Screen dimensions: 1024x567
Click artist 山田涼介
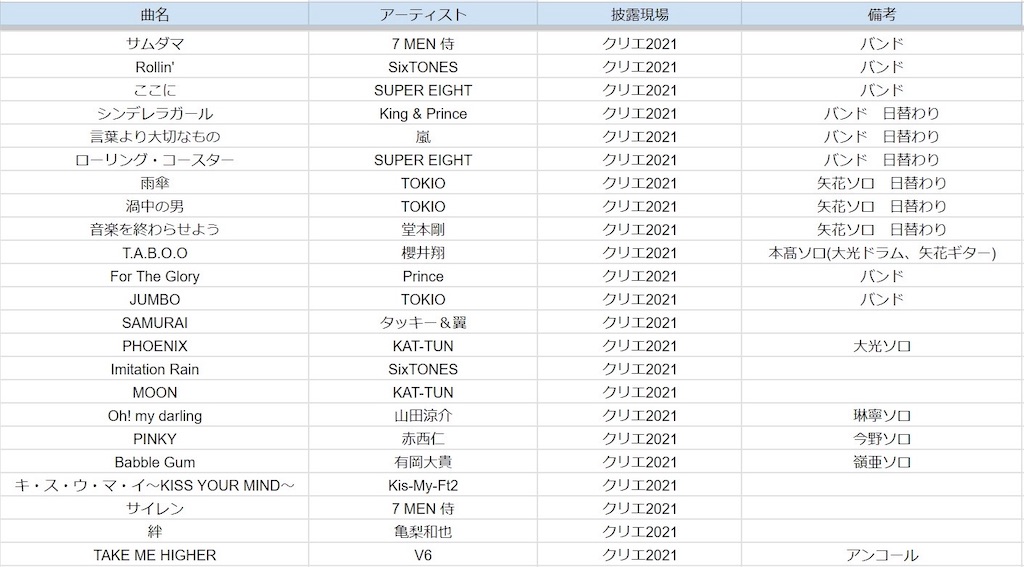(423, 416)
